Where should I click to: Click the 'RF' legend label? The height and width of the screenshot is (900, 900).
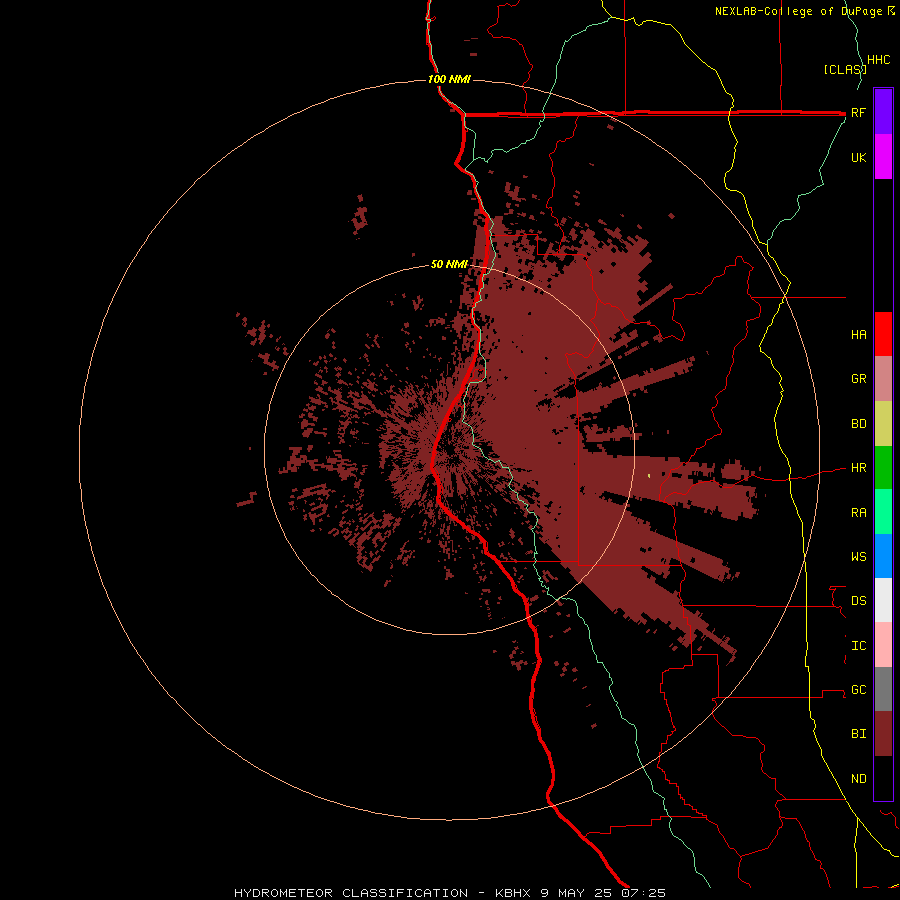coord(858,112)
